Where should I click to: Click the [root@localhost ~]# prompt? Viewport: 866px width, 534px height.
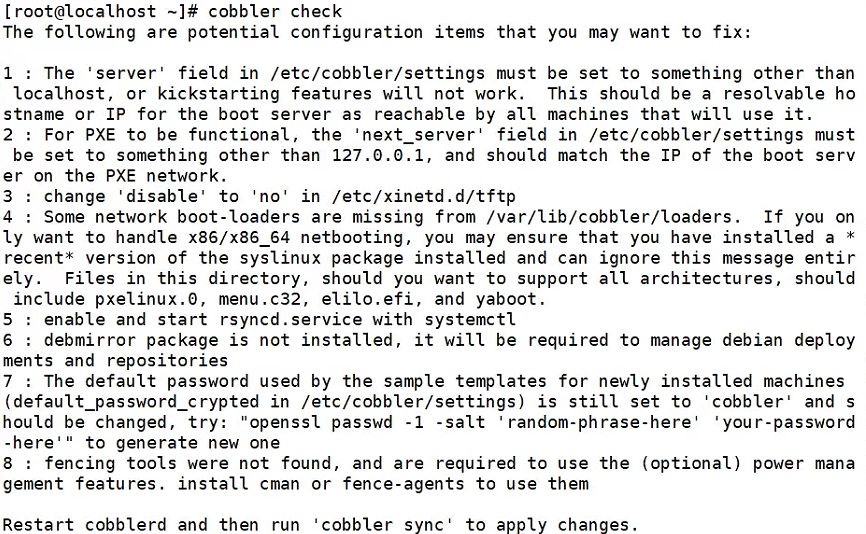pos(101,11)
